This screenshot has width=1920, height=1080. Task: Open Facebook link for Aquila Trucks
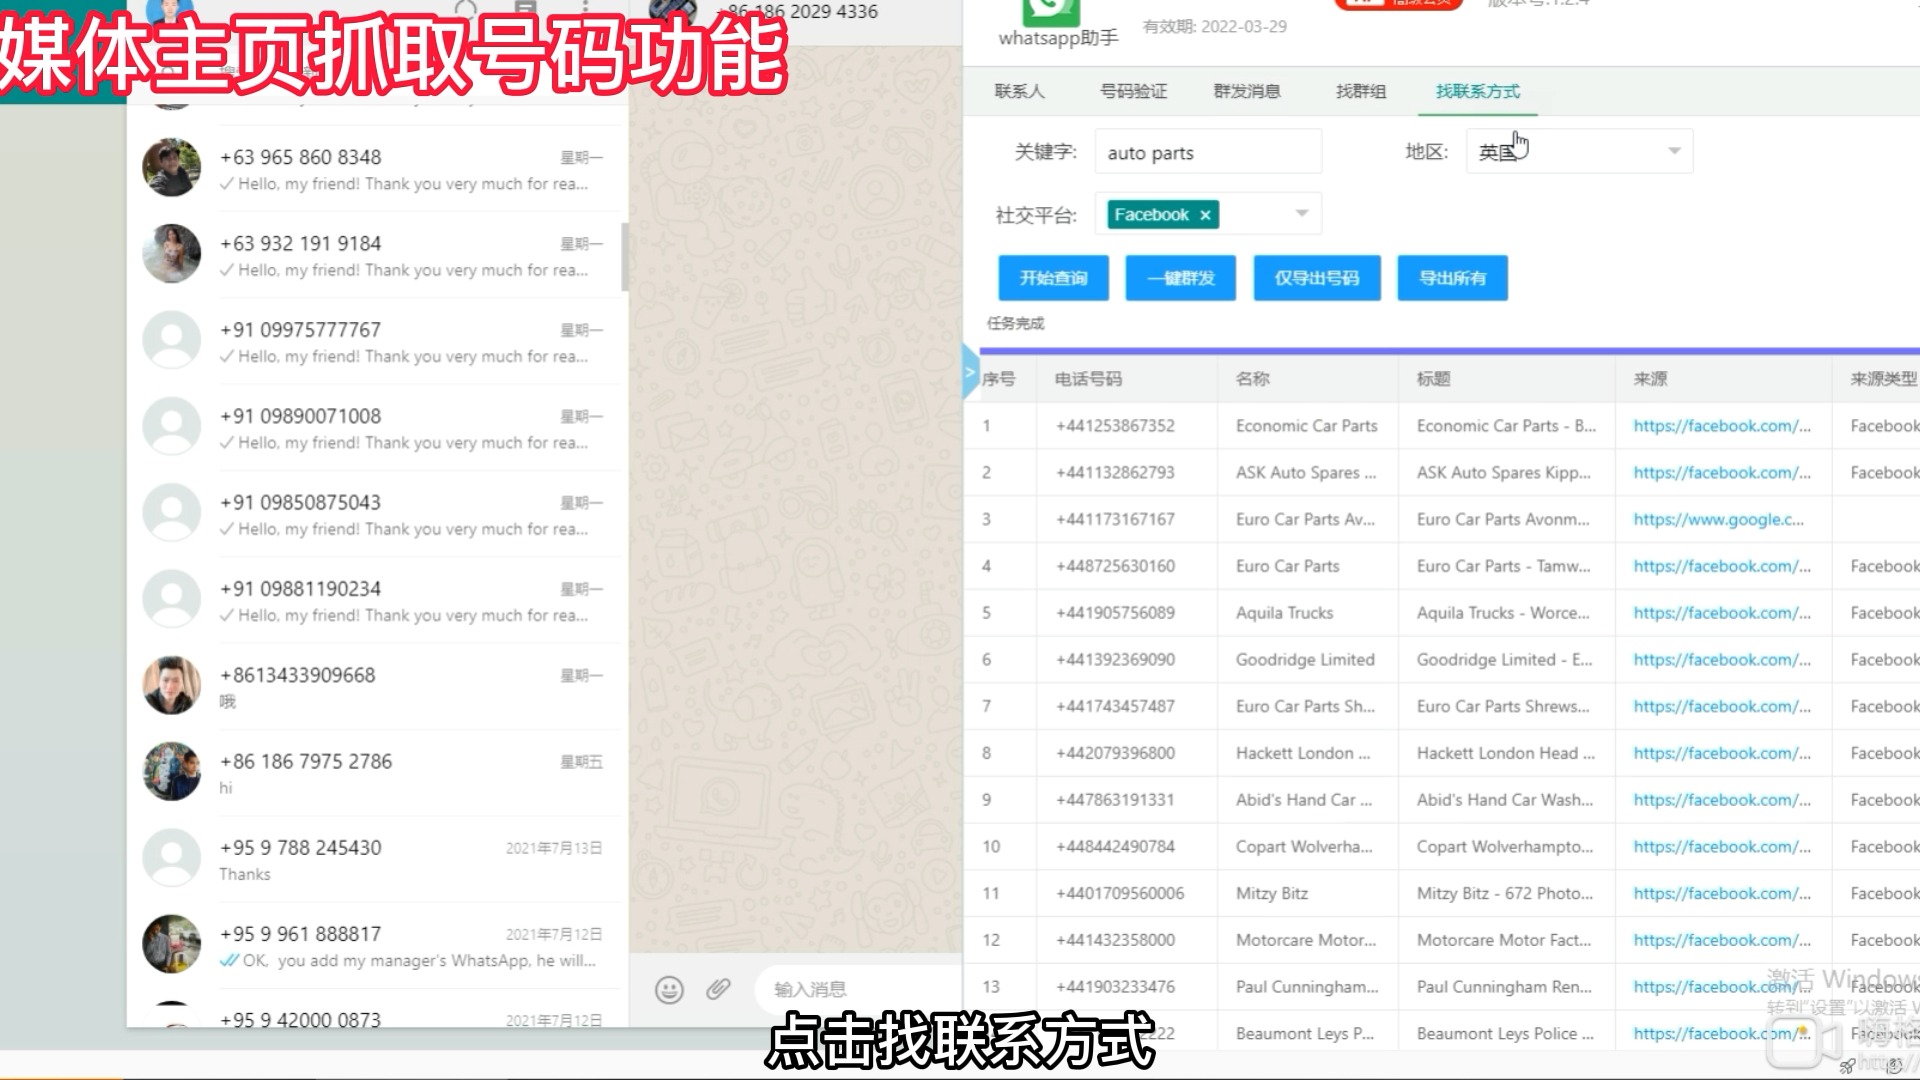pos(1721,613)
